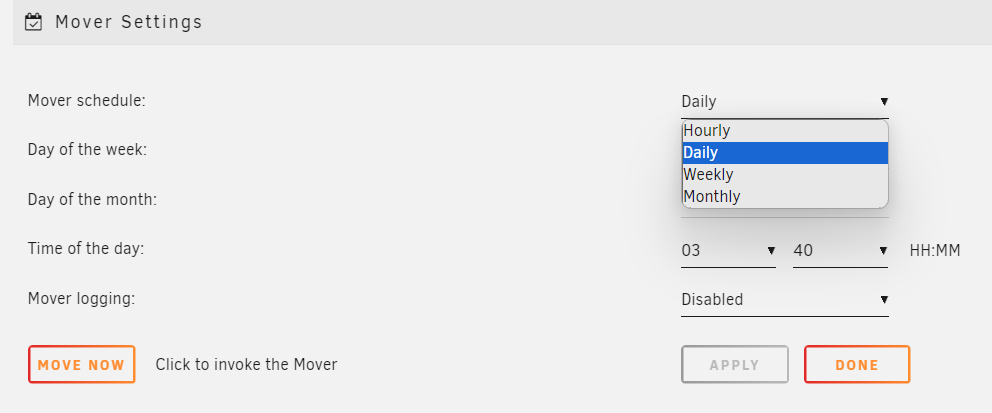Click the Day of the month label
The width and height of the screenshot is (992, 413).
(92, 199)
